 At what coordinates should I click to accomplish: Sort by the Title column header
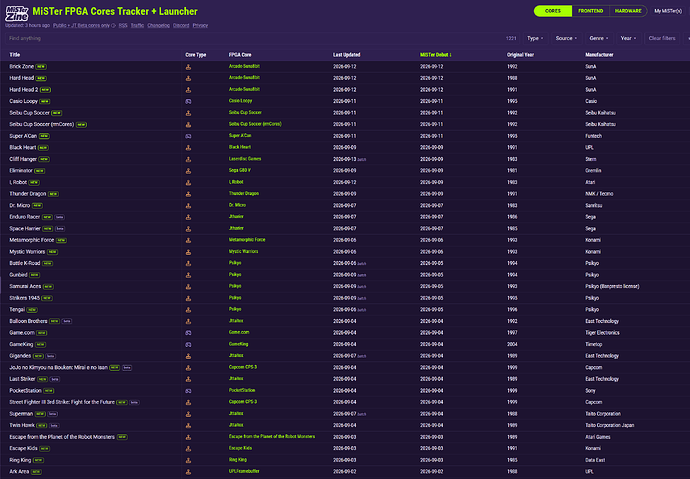tap(15, 55)
